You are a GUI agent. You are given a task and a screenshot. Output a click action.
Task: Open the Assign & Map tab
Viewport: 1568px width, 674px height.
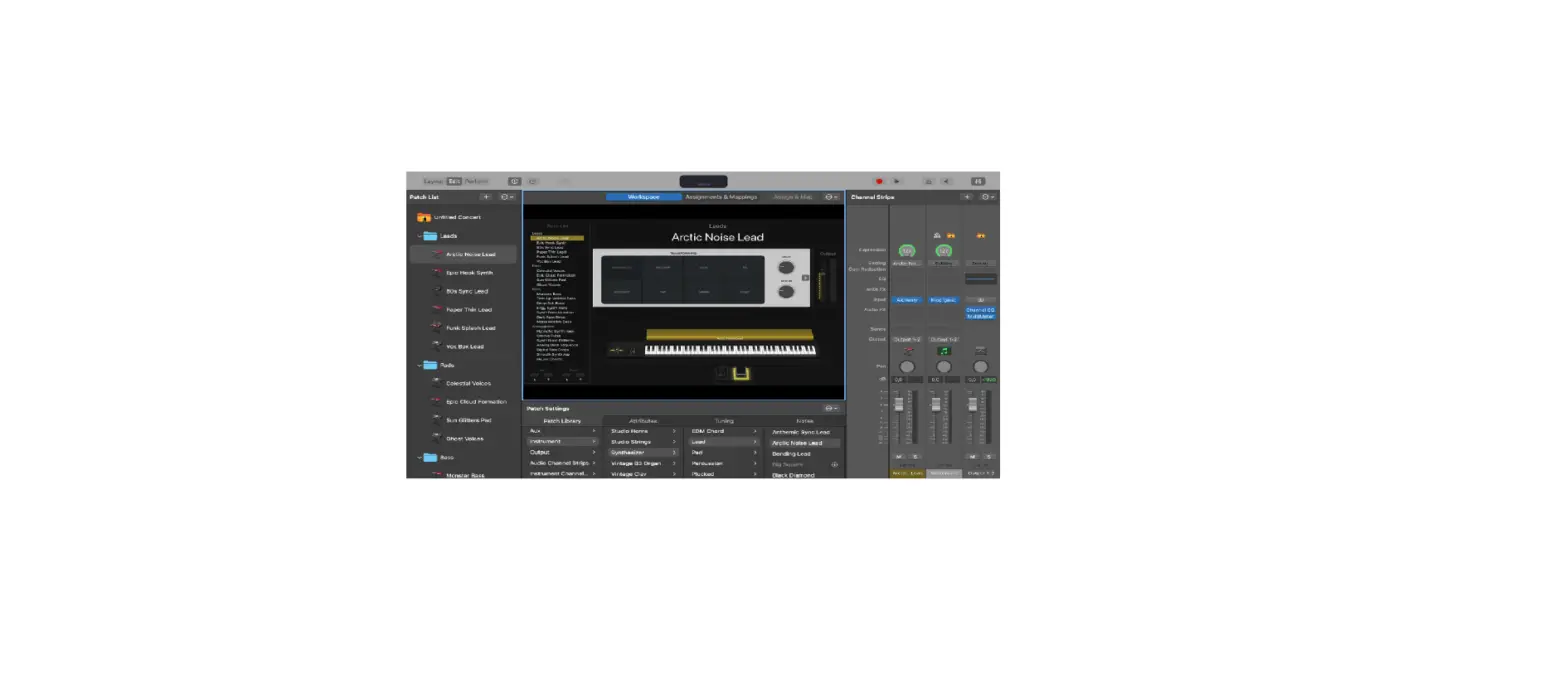792,197
